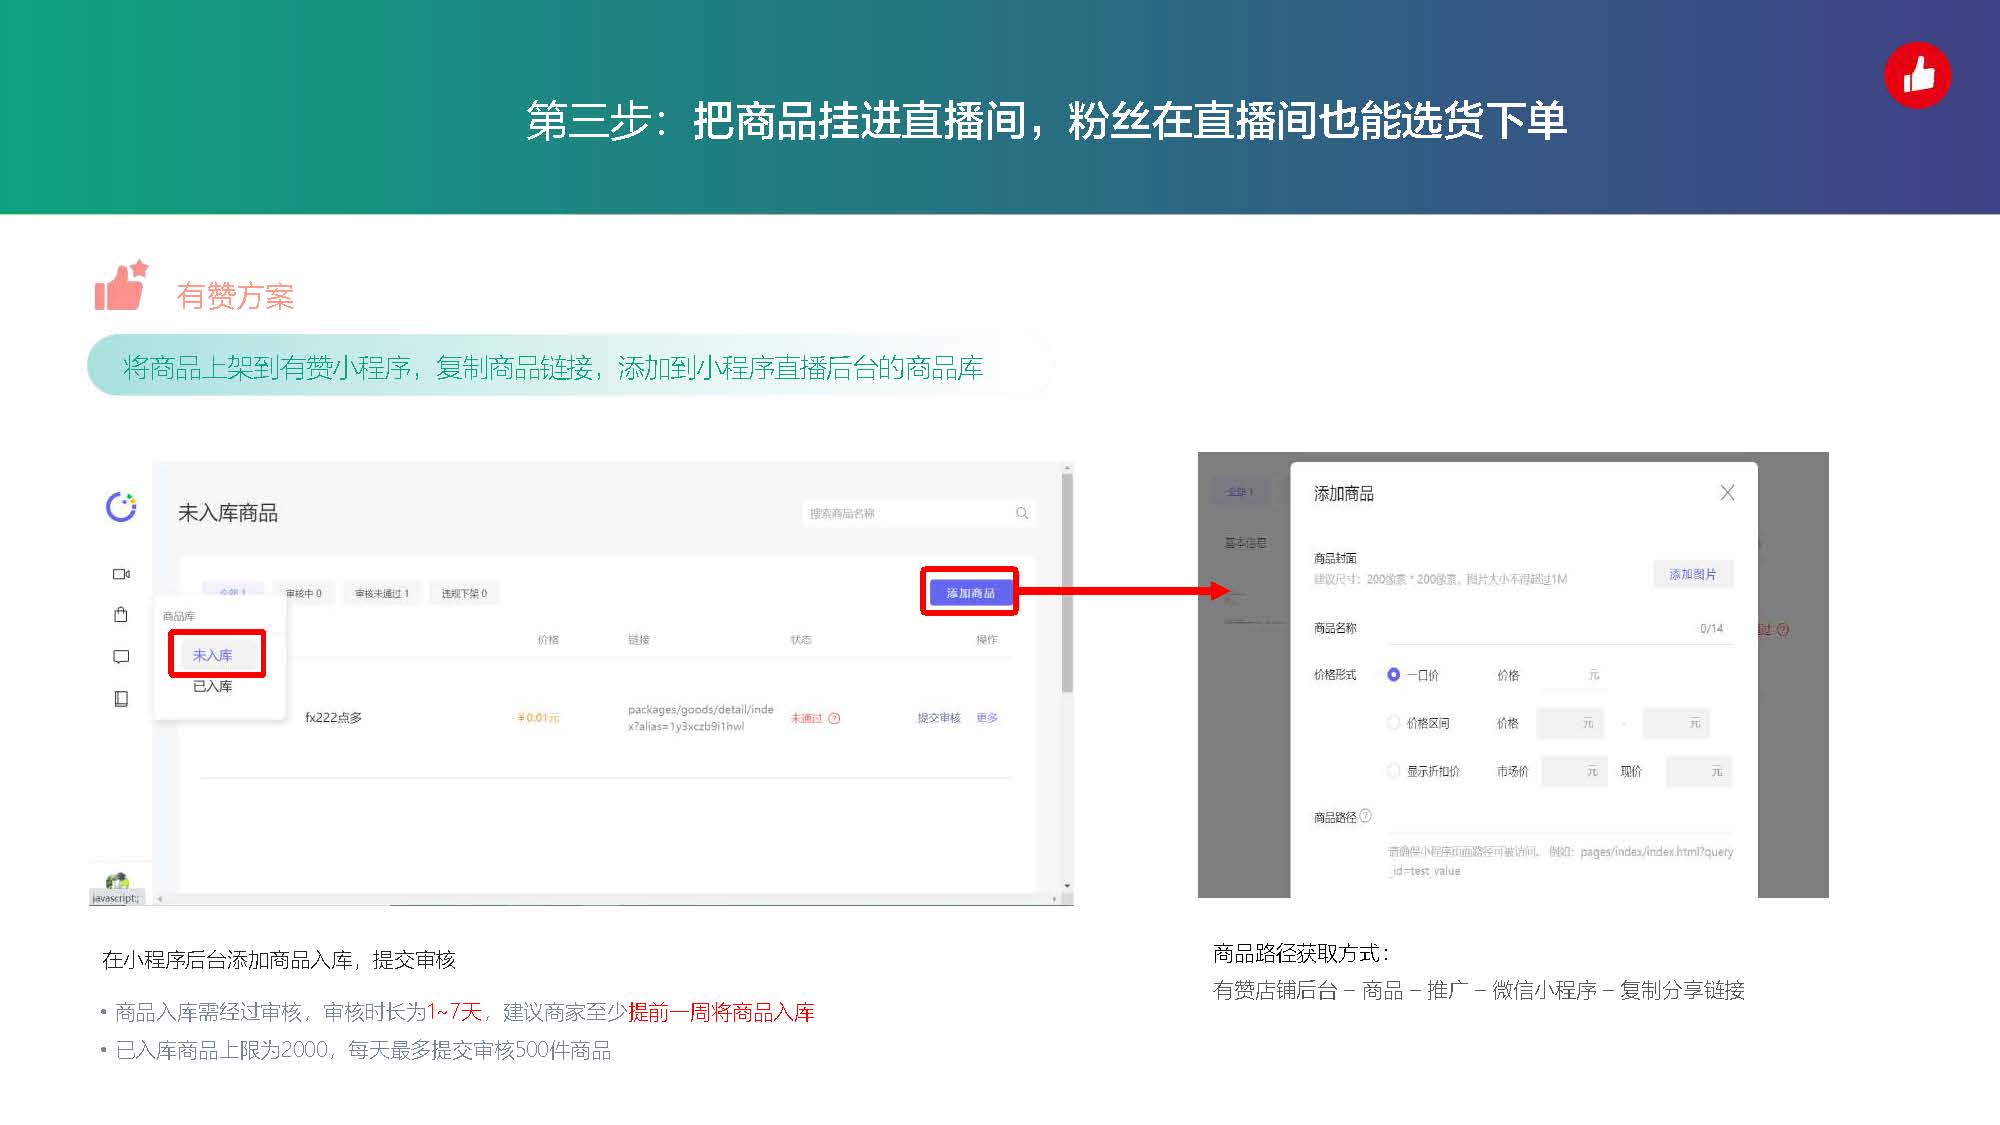Click the 价格 column header
This screenshot has height=1125, width=2000.
pyautogui.click(x=548, y=640)
